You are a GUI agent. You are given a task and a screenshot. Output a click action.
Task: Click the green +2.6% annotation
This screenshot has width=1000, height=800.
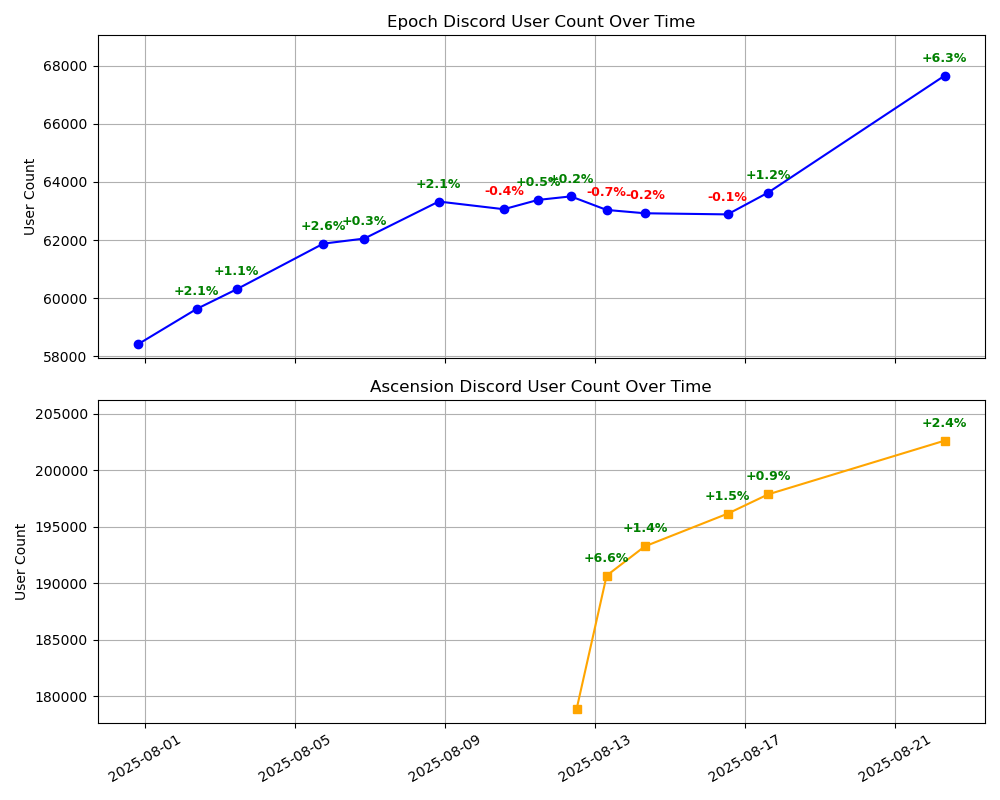[x=323, y=226]
